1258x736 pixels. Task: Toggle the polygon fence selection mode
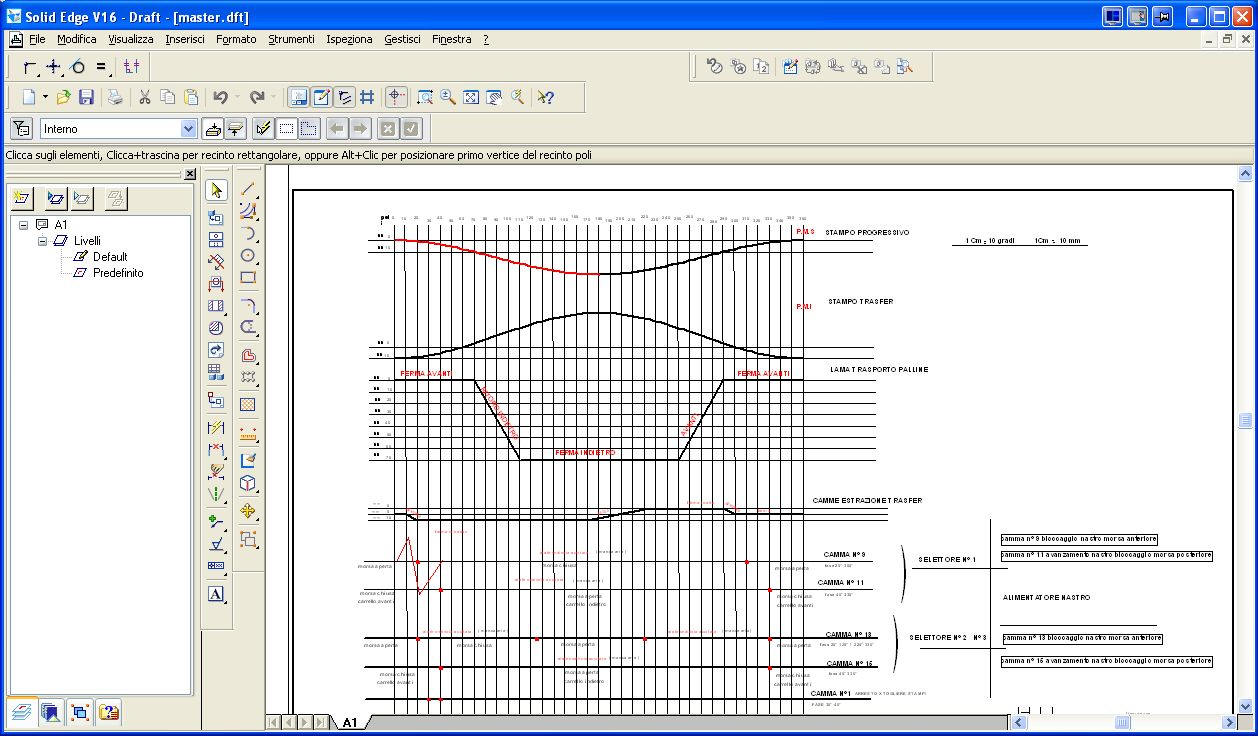point(309,128)
